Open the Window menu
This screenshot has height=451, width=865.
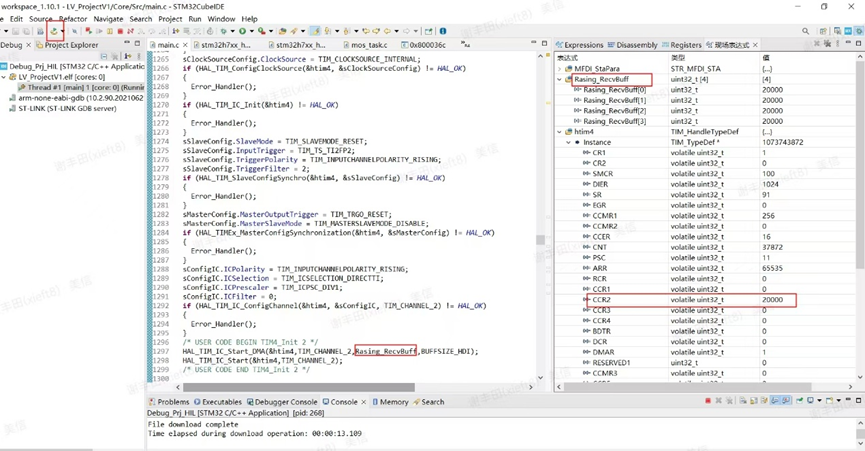[221, 19]
